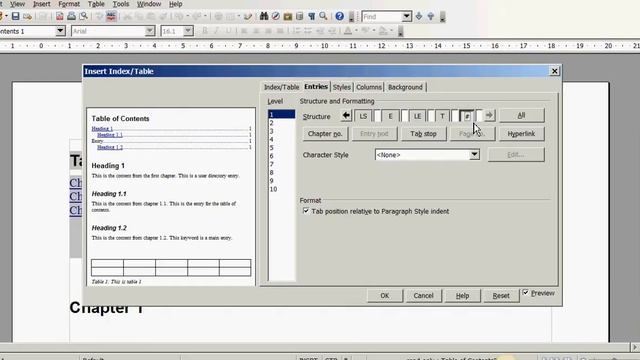Click the Hyperlink button
The width and height of the screenshot is (640, 360).
click(x=521, y=133)
